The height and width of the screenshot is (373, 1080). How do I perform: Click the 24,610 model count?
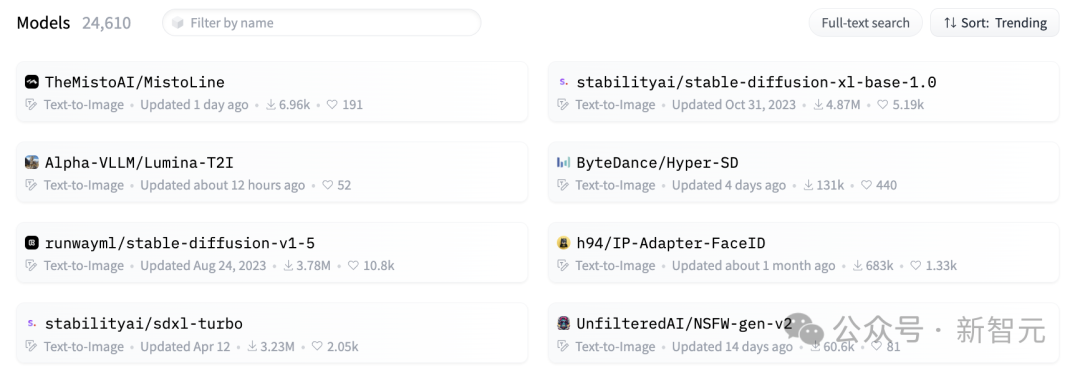point(107,23)
